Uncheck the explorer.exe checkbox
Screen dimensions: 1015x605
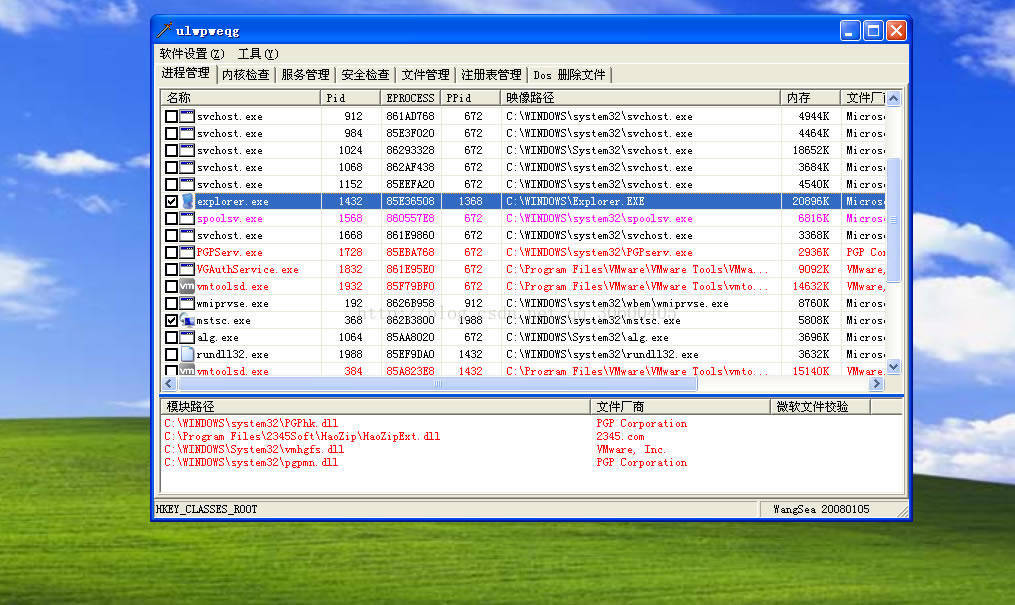pos(171,201)
